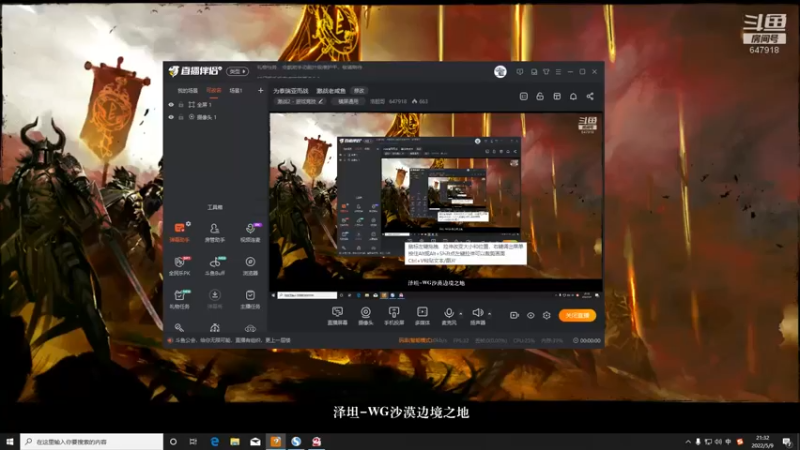Screen dimensions: 800x450
Task: Open the hamburger menu in the title bar
Action: point(558,72)
